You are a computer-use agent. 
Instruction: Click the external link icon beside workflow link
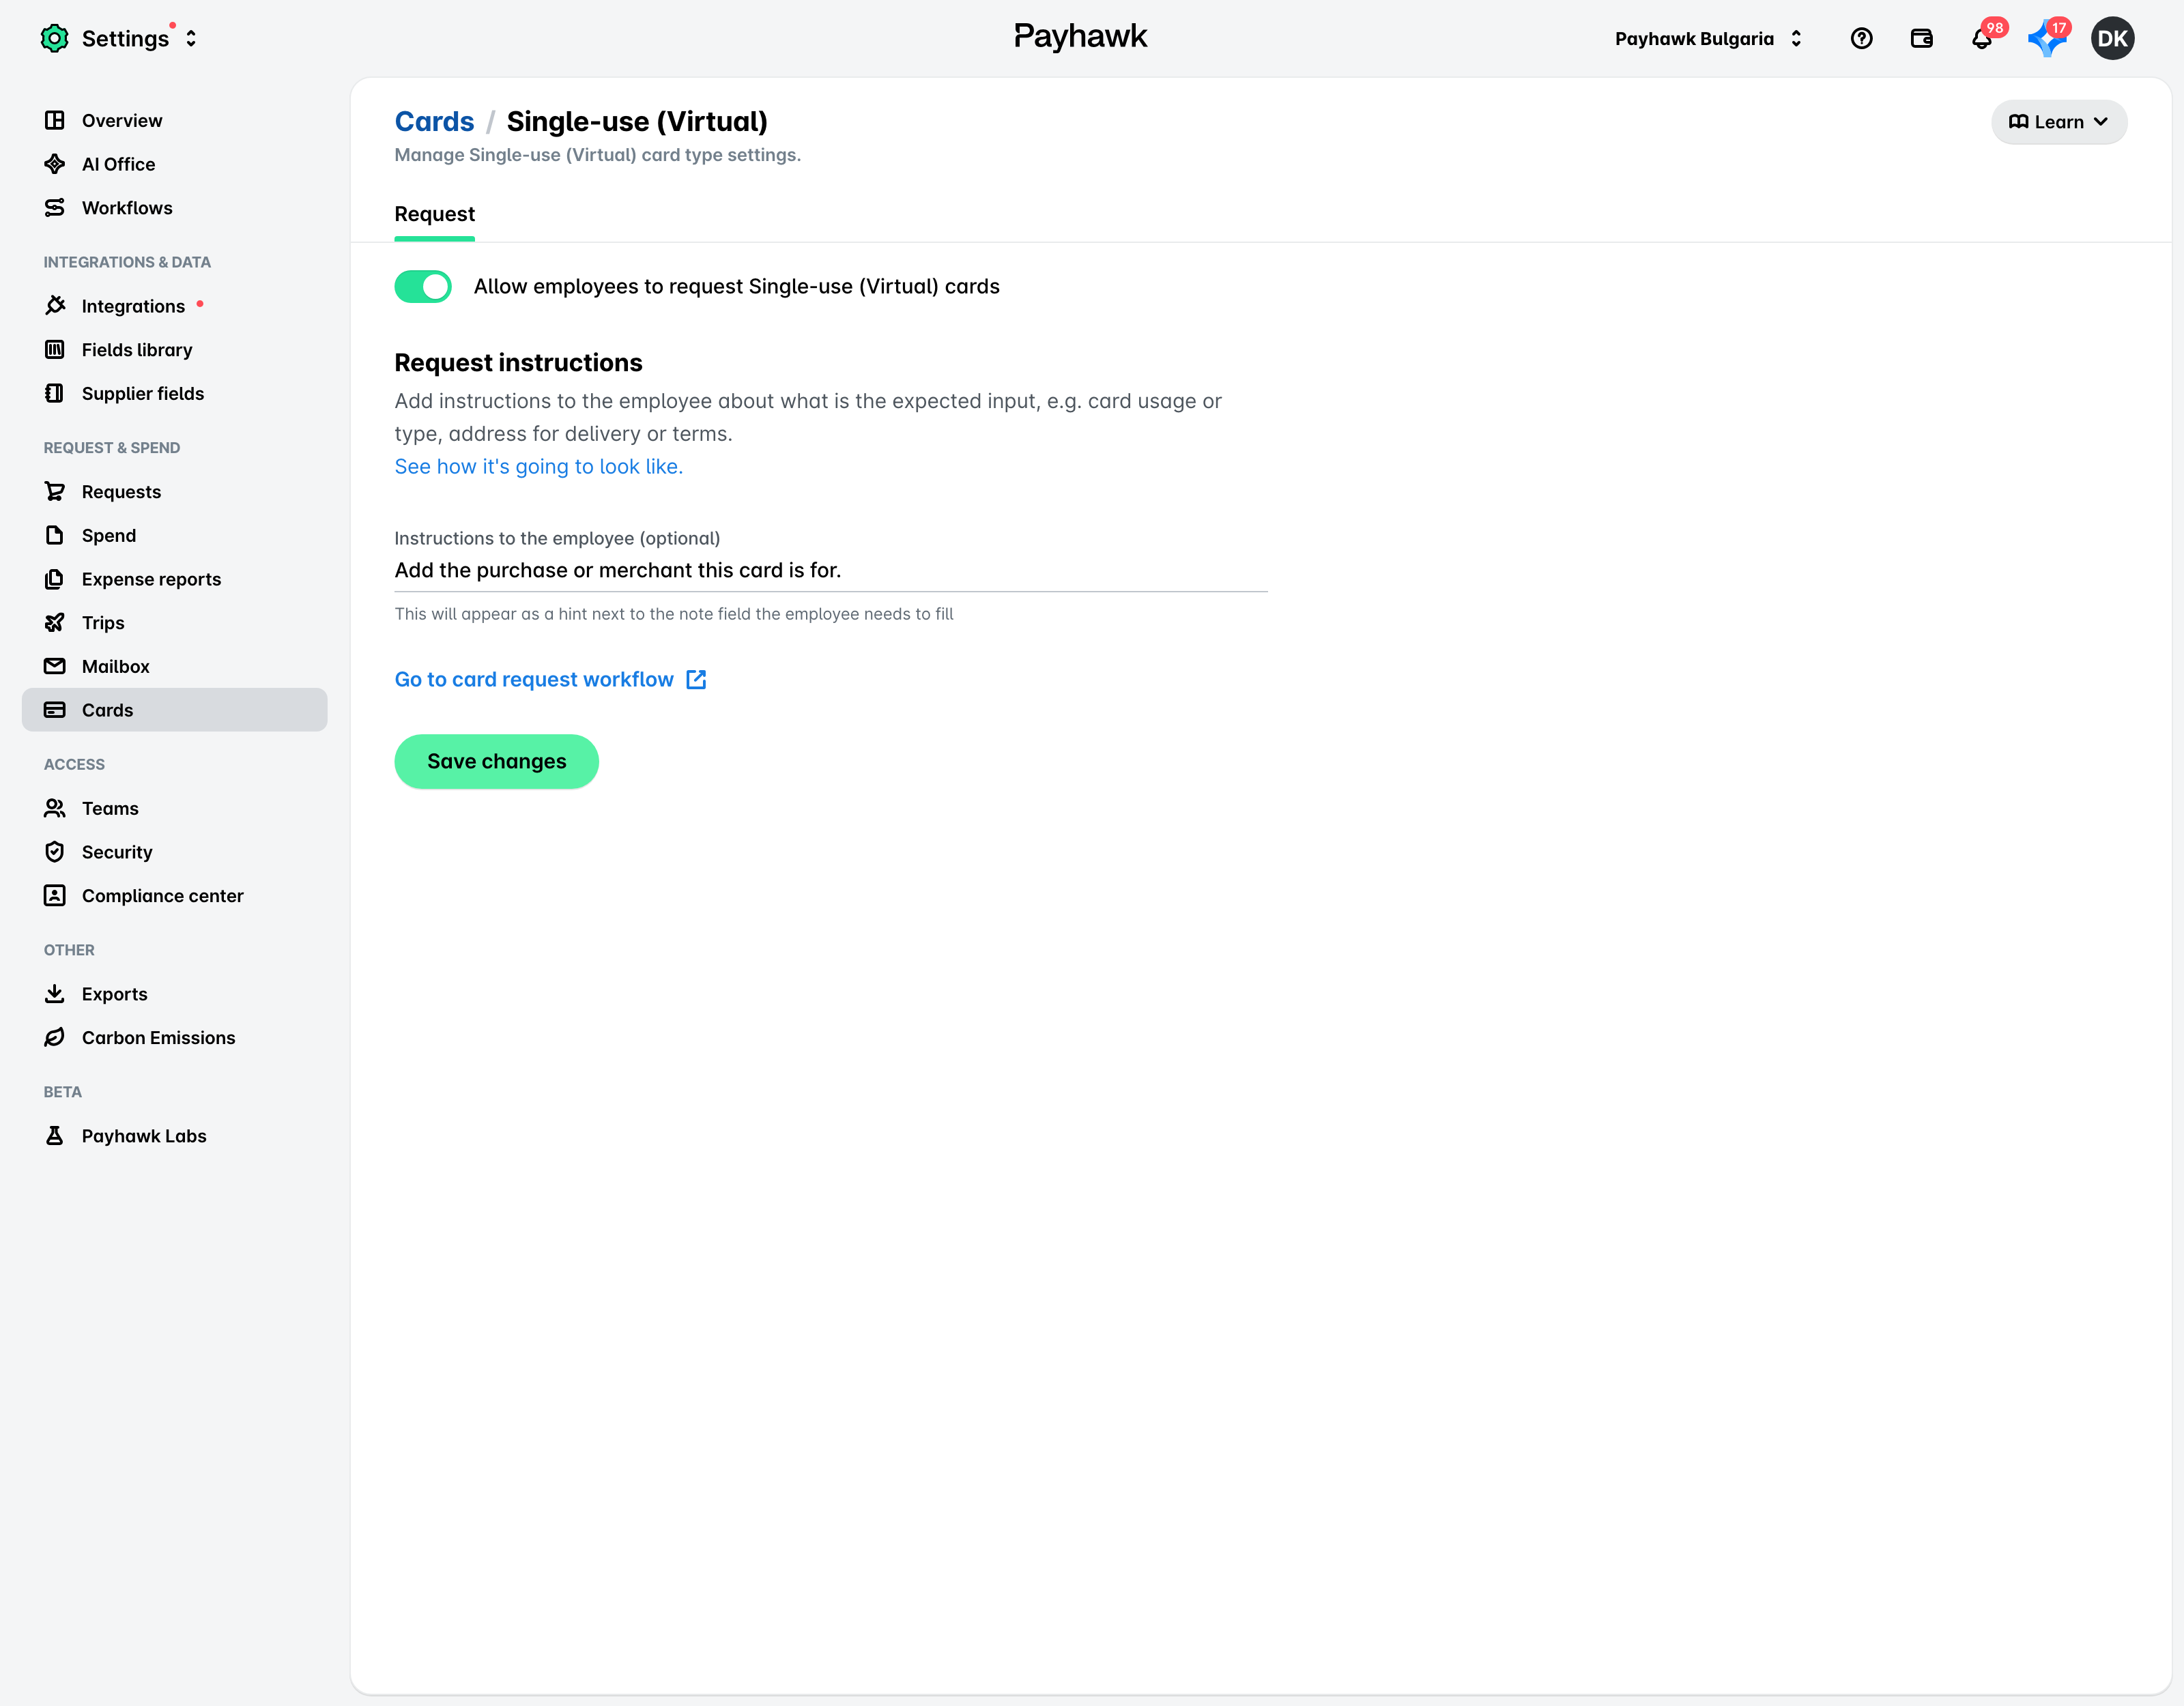[696, 680]
